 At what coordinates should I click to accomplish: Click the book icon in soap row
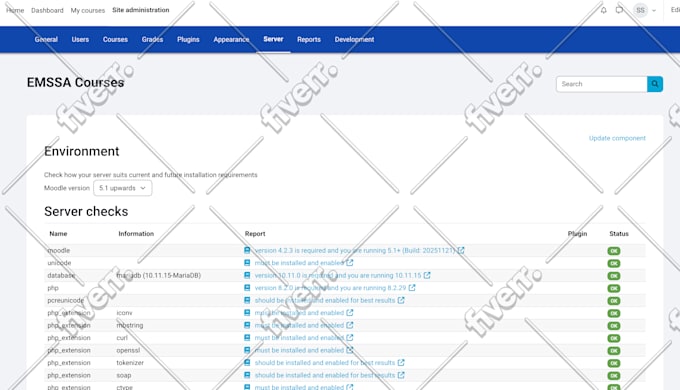click(247, 375)
